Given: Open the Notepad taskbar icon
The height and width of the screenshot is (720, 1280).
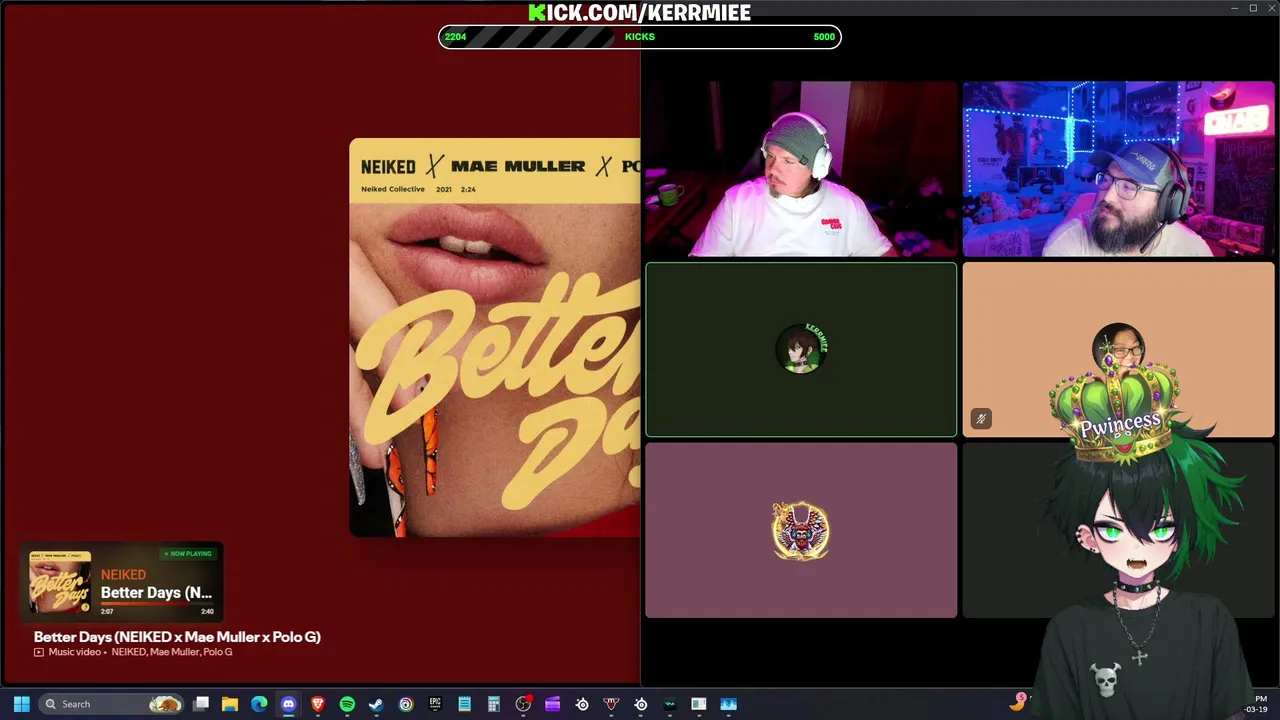Looking at the screenshot, I should tap(464, 704).
